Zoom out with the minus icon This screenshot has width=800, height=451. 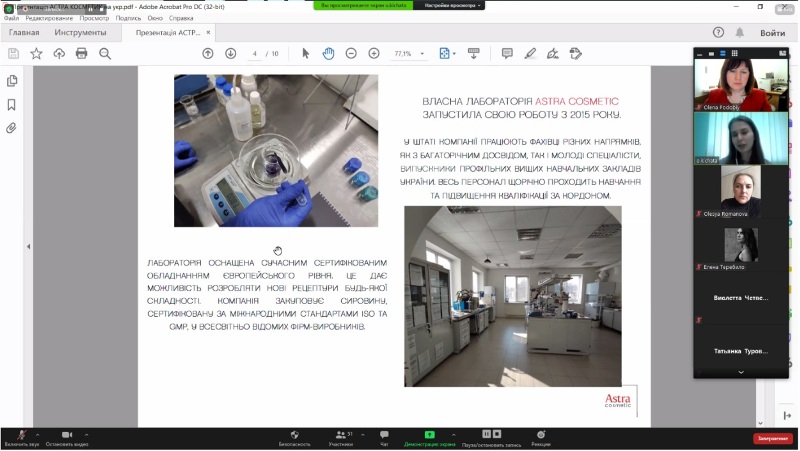(351, 53)
